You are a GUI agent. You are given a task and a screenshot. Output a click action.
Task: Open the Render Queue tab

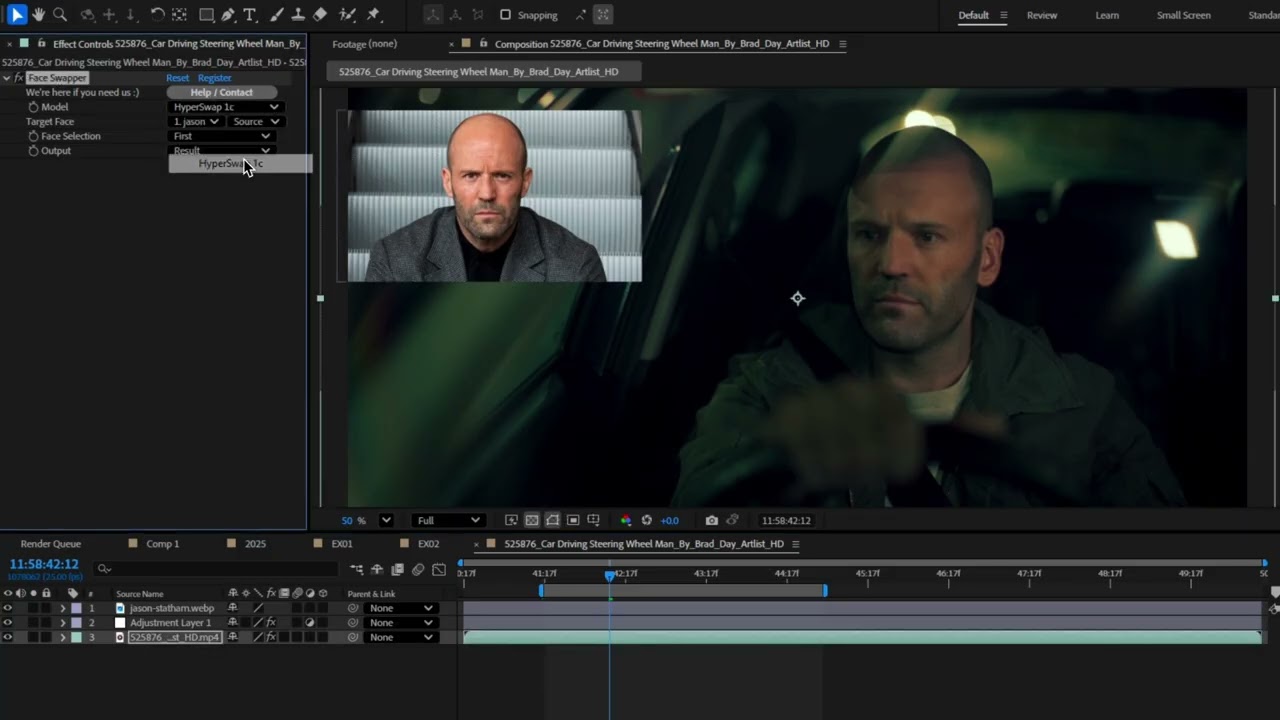[x=51, y=544]
